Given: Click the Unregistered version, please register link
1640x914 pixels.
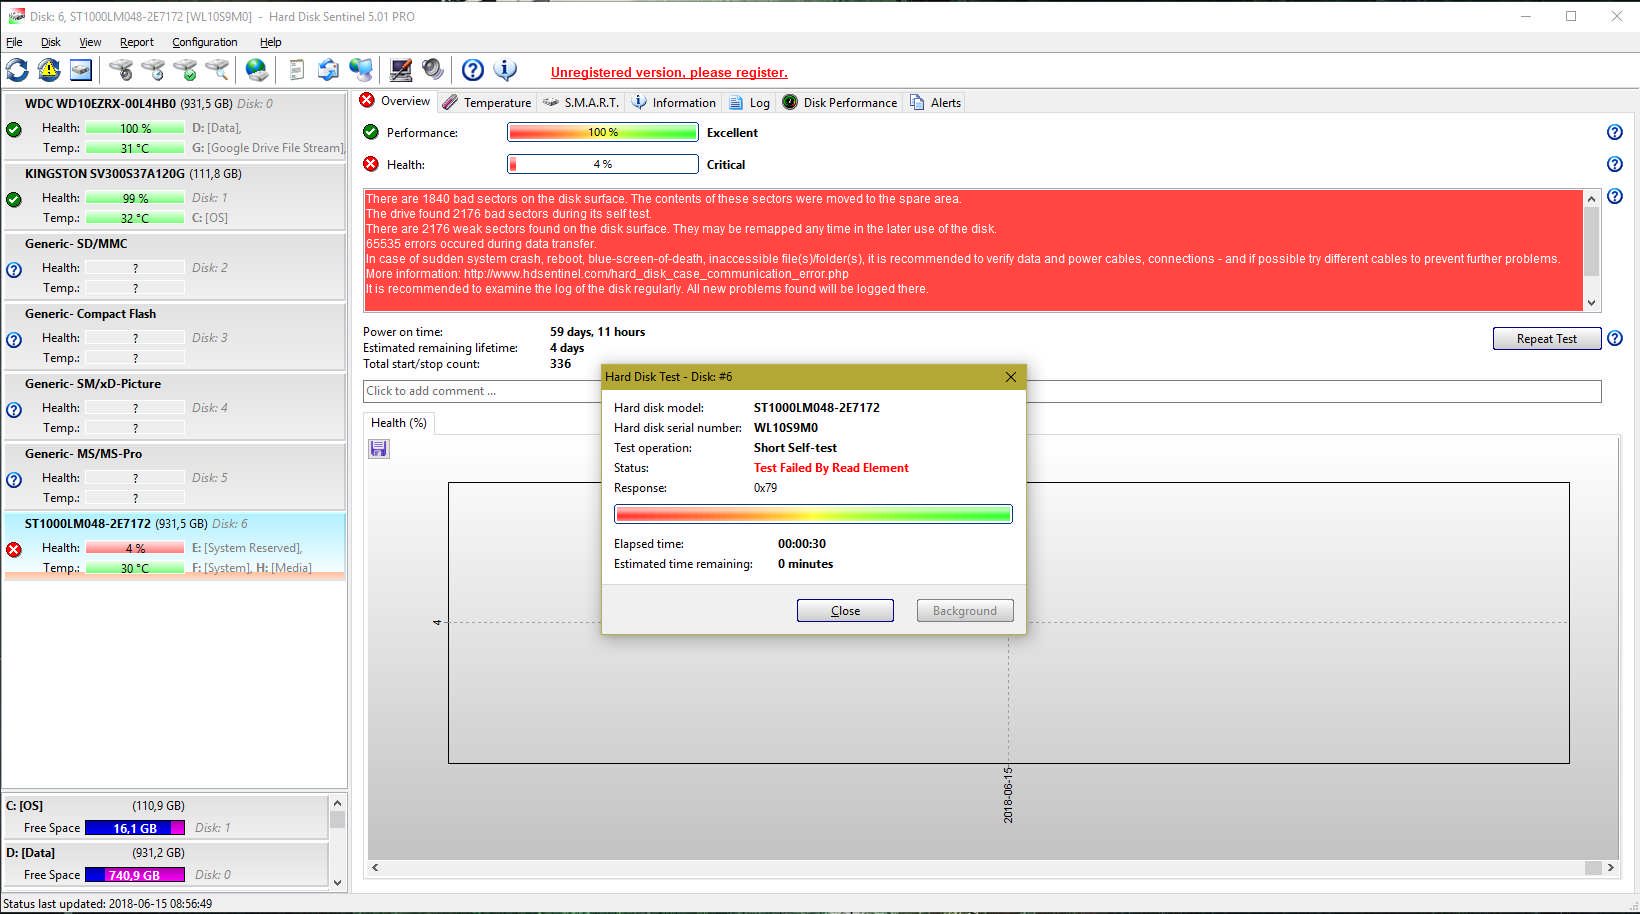Looking at the screenshot, I should [x=669, y=72].
